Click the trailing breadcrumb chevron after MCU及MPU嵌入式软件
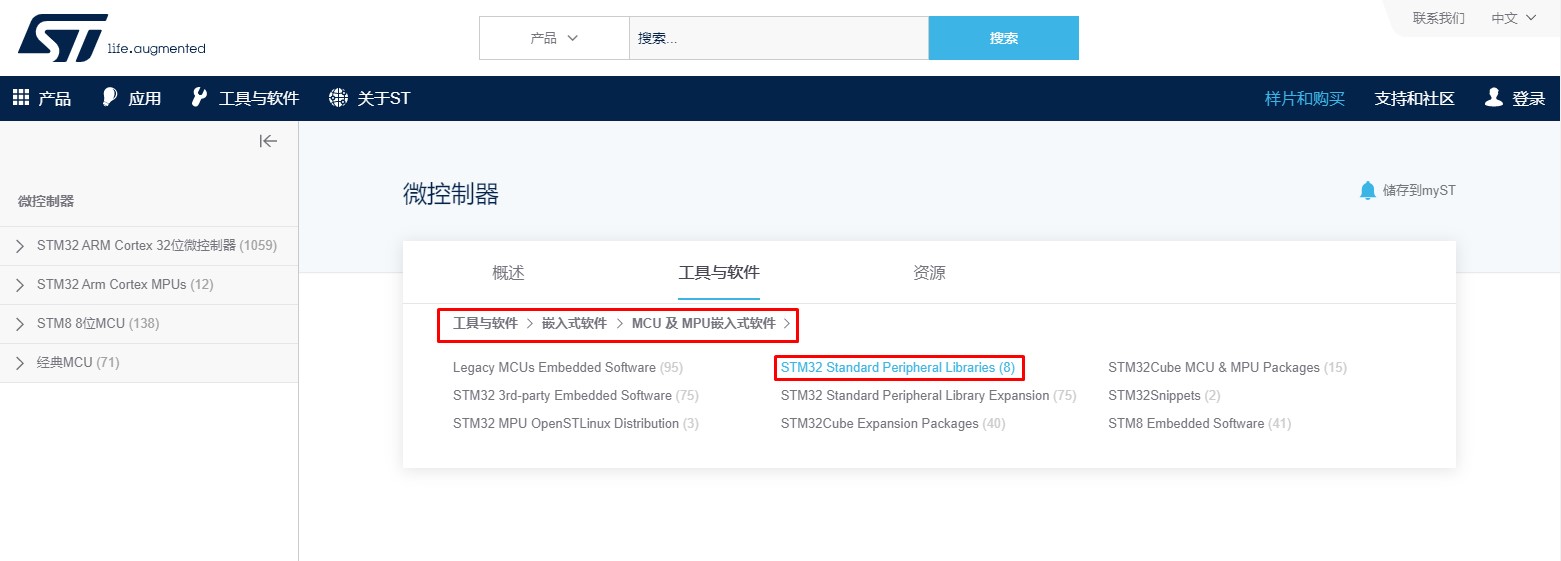The image size is (1561, 561). tap(787, 324)
